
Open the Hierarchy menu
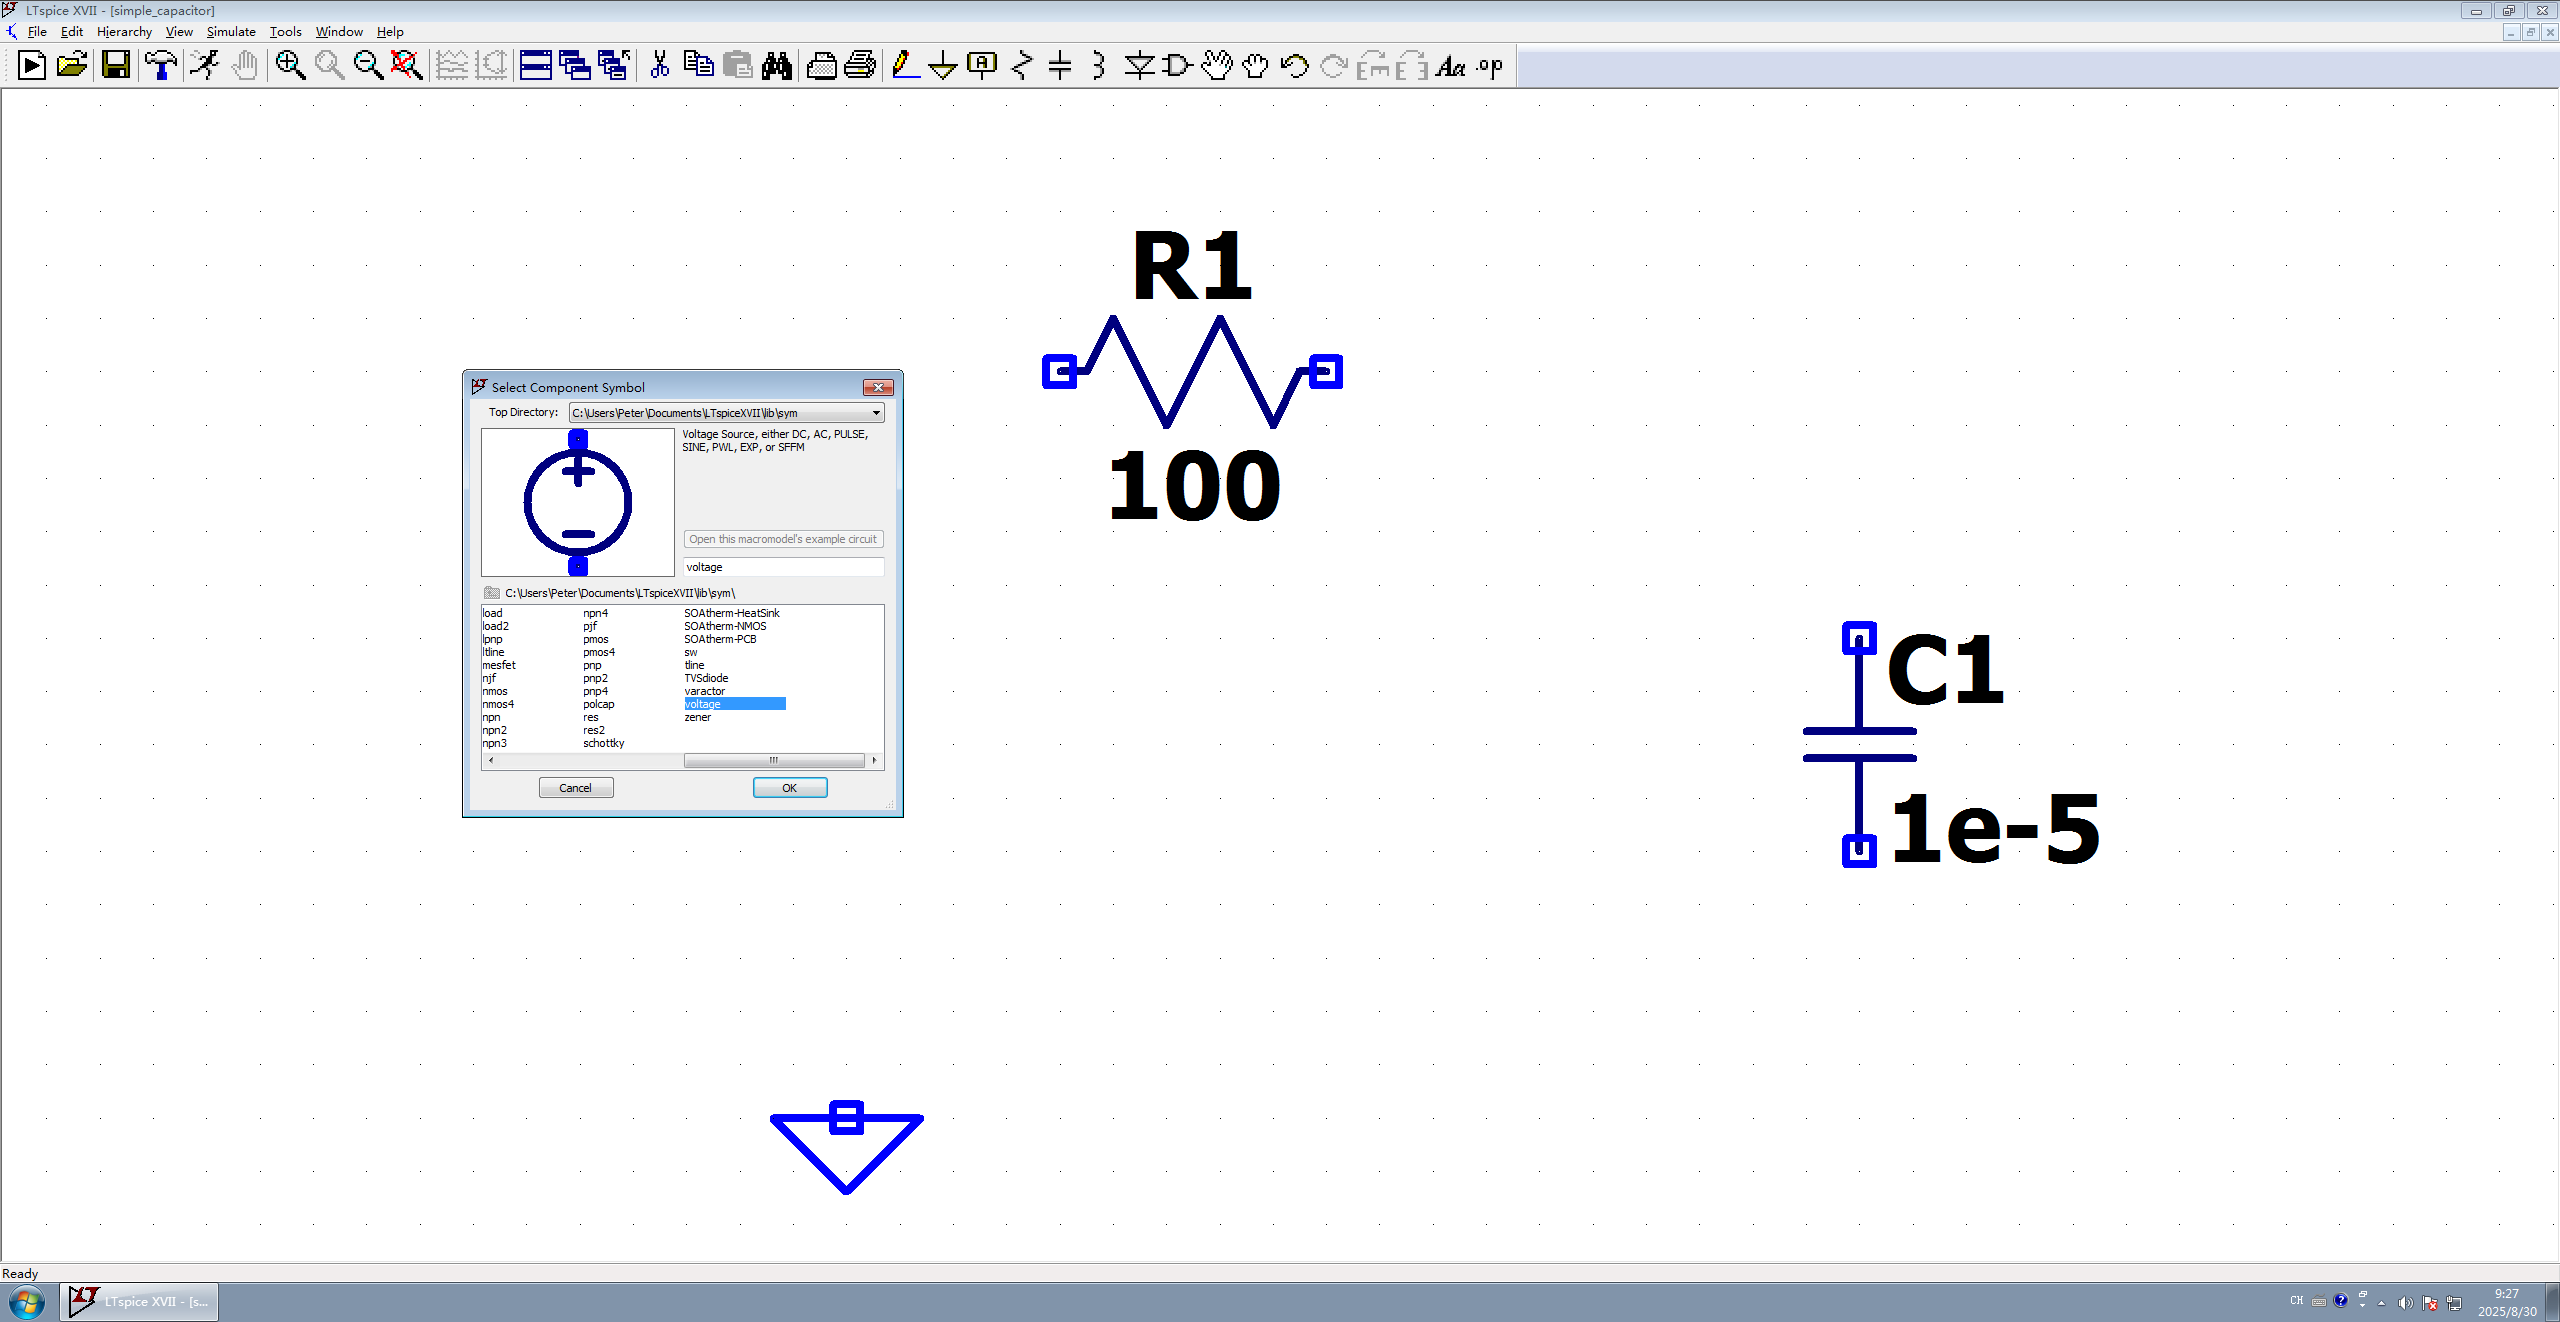click(x=124, y=32)
